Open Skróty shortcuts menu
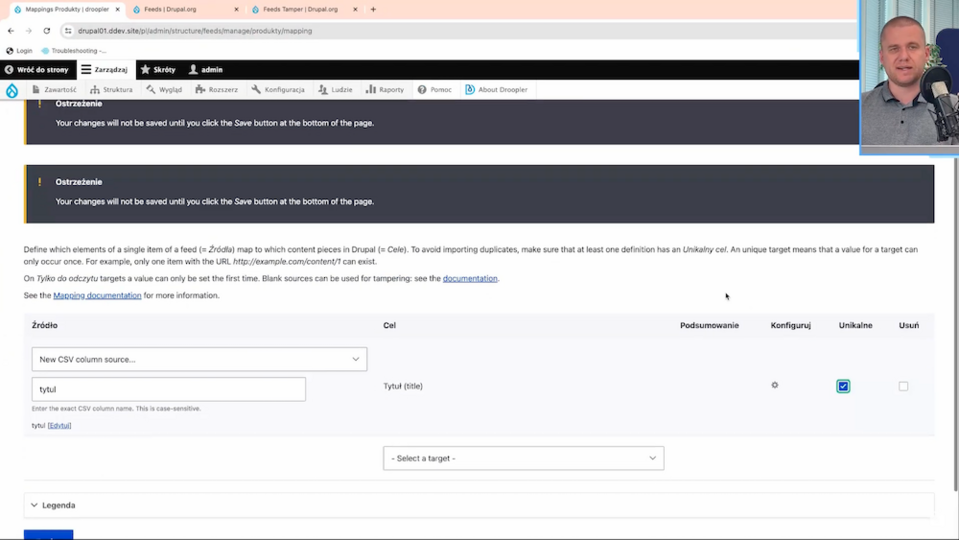The height and width of the screenshot is (540, 959). click(158, 70)
